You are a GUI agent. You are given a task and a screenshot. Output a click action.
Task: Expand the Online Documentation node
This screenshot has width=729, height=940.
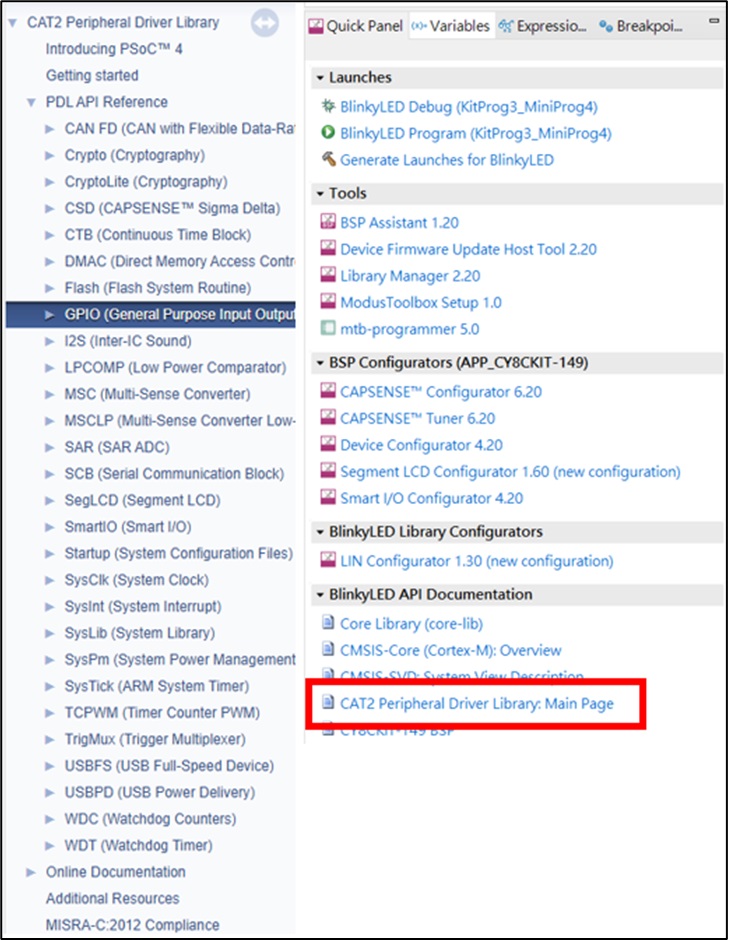coord(31,872)
